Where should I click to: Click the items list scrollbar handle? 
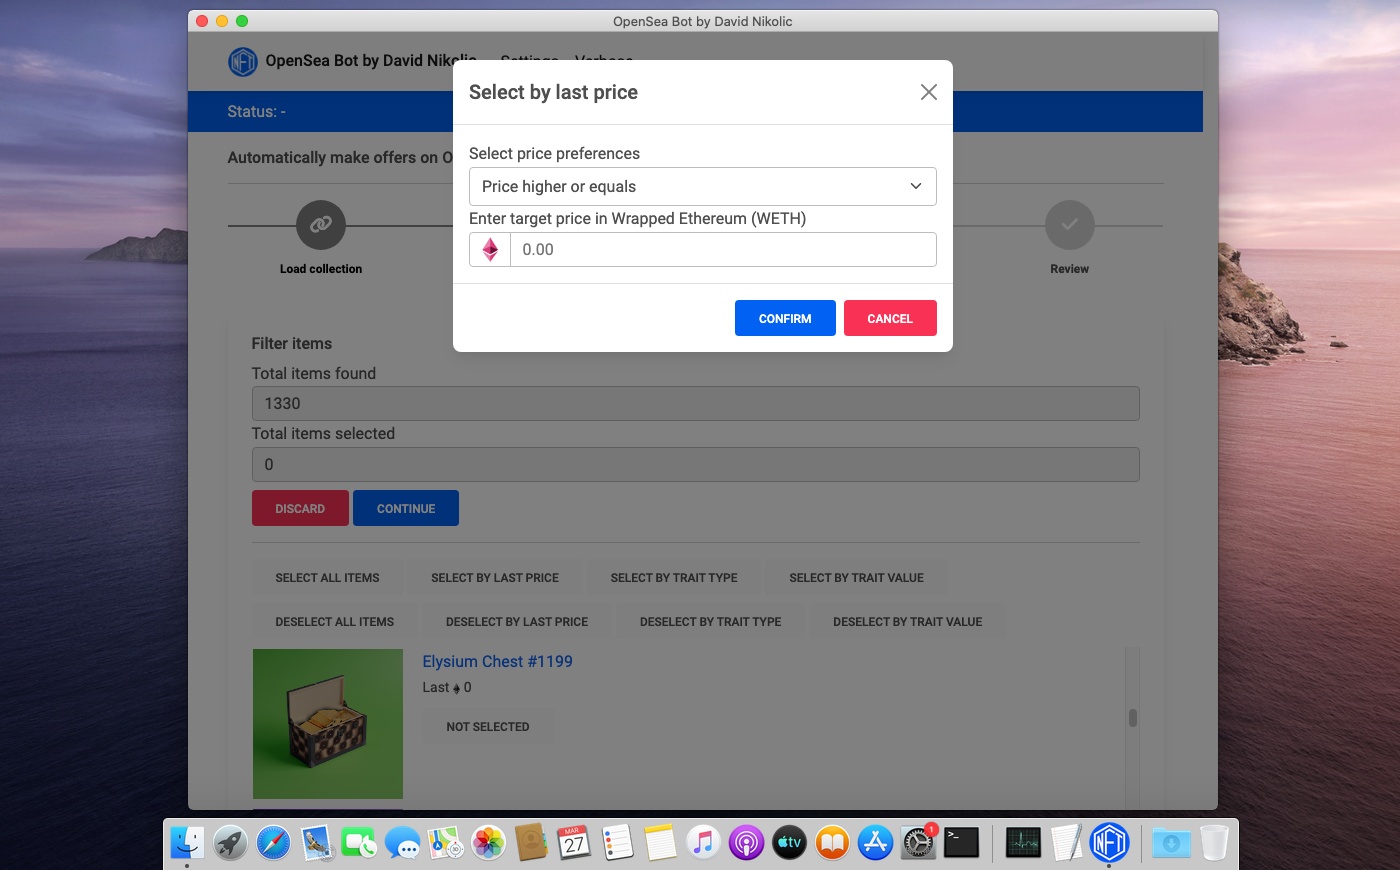click(x=1133, y=718)
